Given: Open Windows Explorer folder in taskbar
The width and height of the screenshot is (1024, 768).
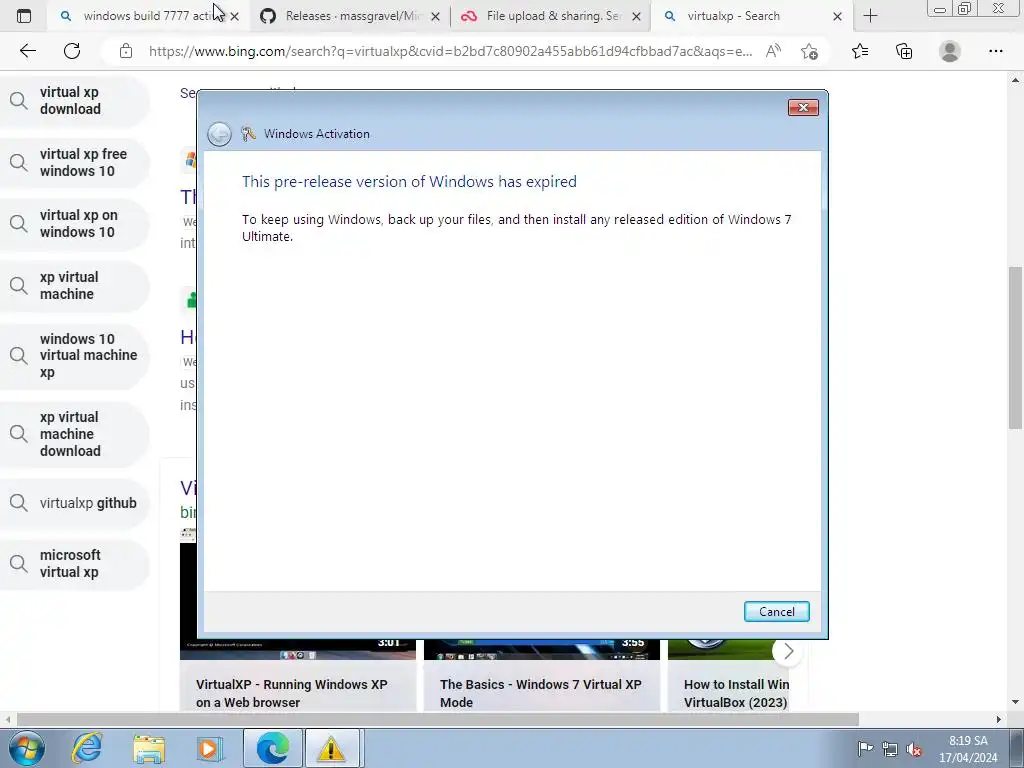Looking at the screenshot, I should (149, 748).
